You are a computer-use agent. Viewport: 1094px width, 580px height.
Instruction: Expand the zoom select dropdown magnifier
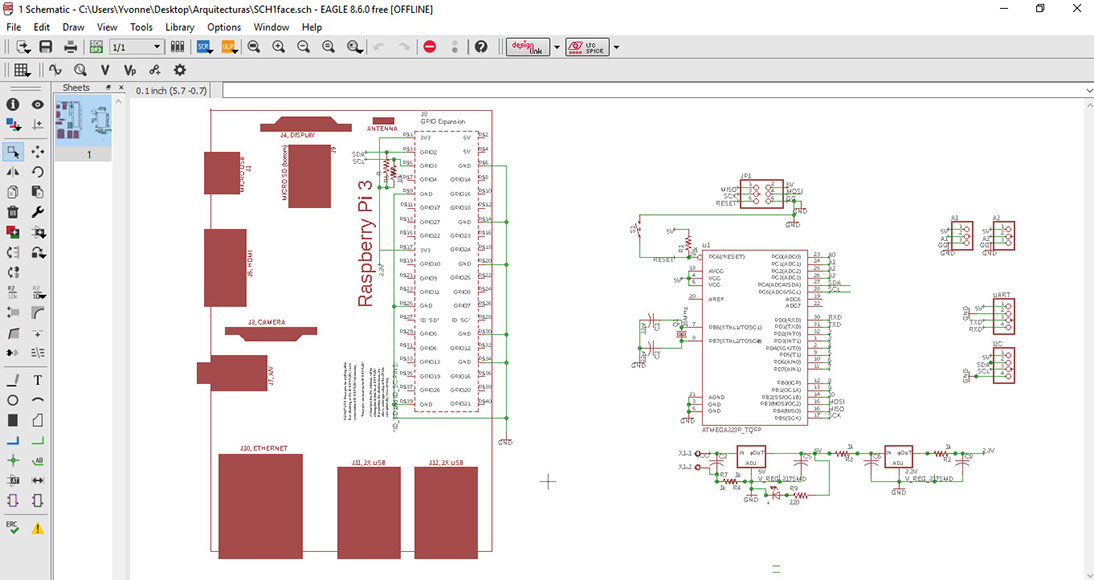(x=355, y=47)
